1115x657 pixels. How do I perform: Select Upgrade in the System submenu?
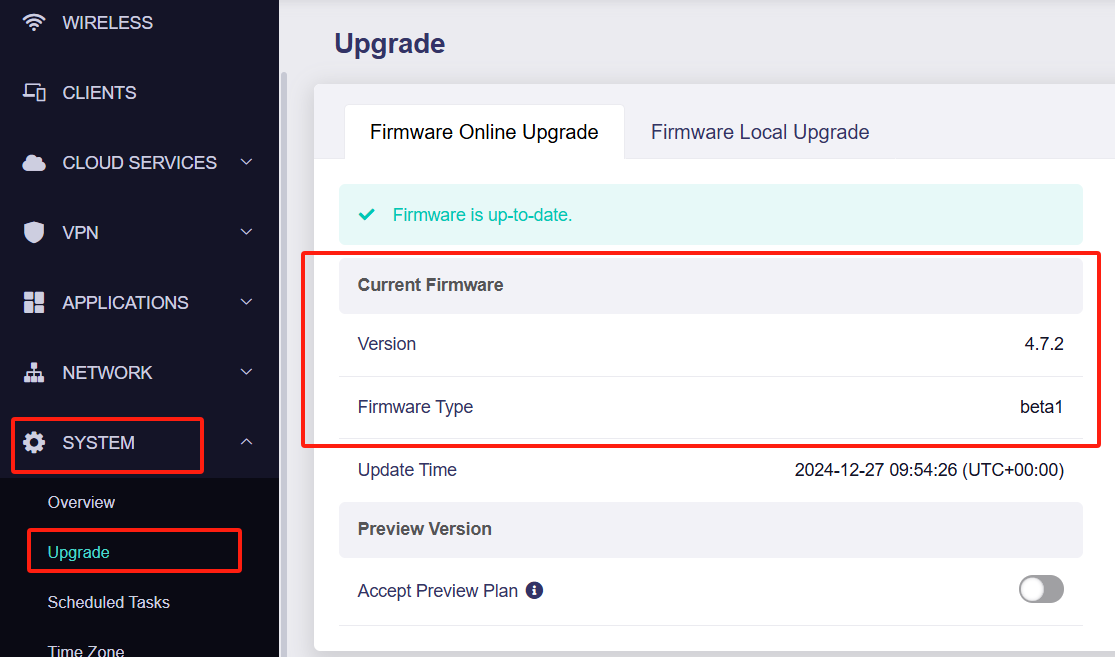[x=78, y=552]
